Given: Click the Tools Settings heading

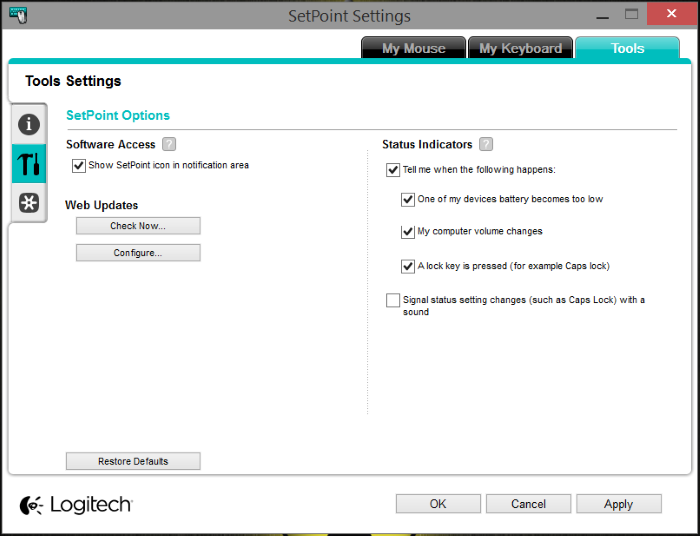Looking at the screenshot, I should [x=73, y=81].
